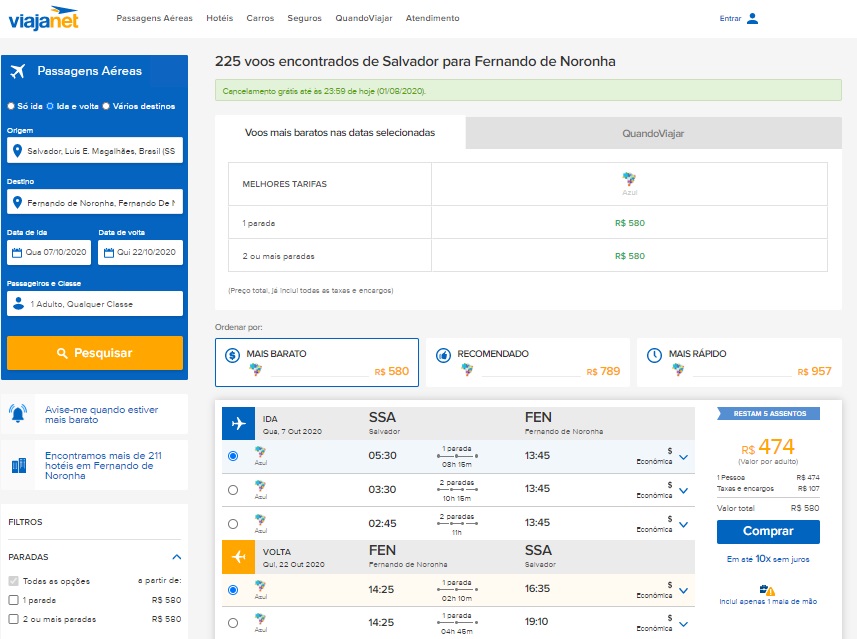Click the hotels building icon

coord(18,465)
